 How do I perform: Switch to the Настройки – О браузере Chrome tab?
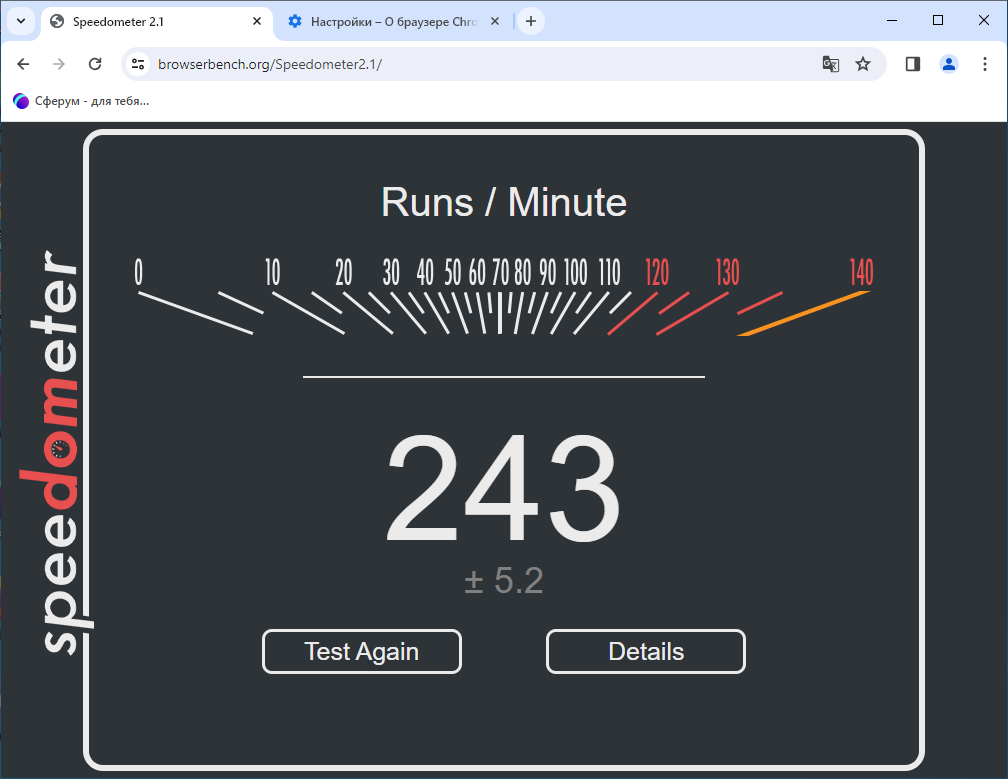coord(393,21)
